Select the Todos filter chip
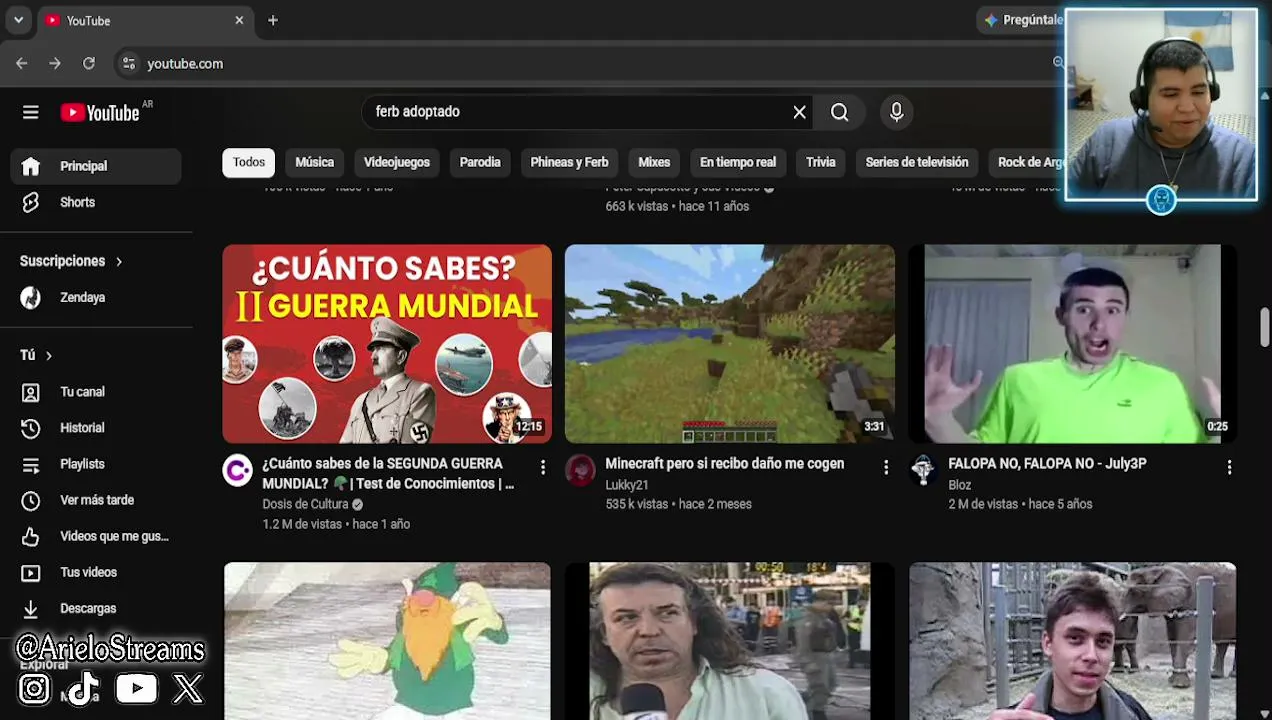Image resolution: width=1272 pixels, height=720 pixels. pyautogui.click(x=249, y=162)
